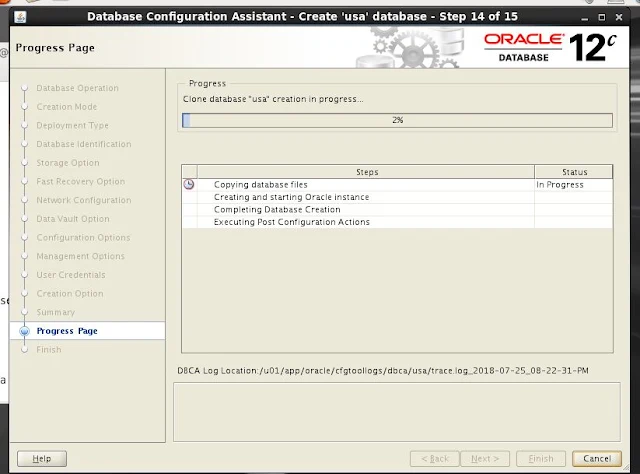
Task: Select Deployment Type step in sidebar
Action: pyautogui.click(x=72, y=125)
